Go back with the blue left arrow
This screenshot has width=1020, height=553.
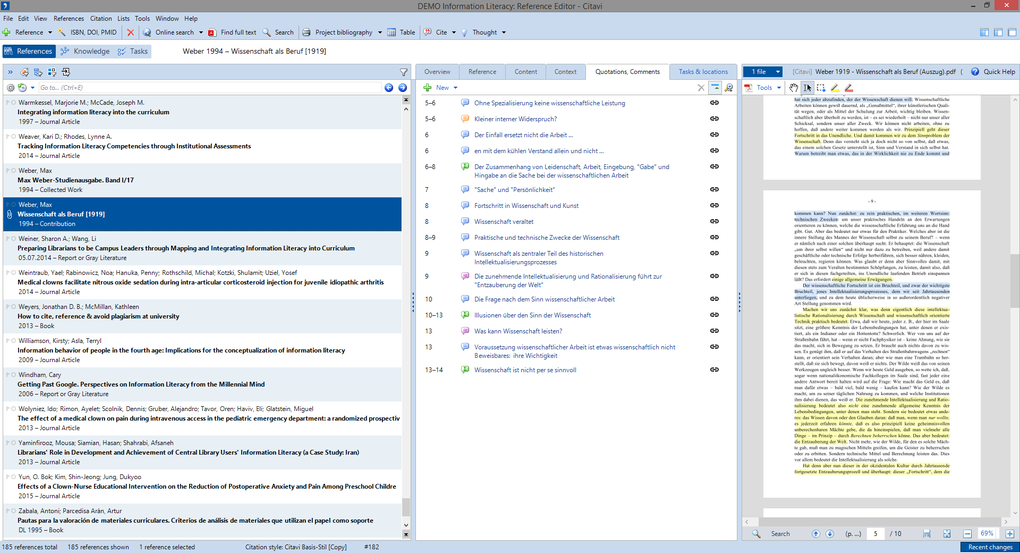[389, 87]
